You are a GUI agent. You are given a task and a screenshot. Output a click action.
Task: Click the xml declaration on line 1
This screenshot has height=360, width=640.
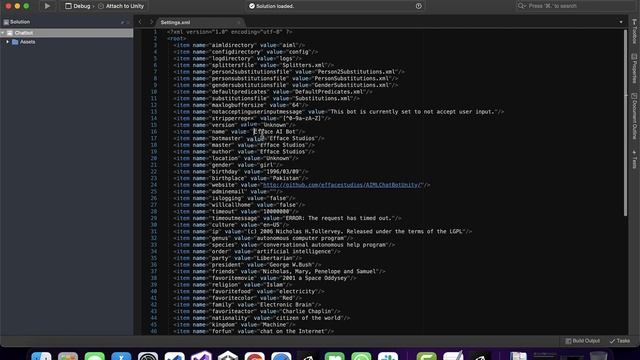coord(229,31)
